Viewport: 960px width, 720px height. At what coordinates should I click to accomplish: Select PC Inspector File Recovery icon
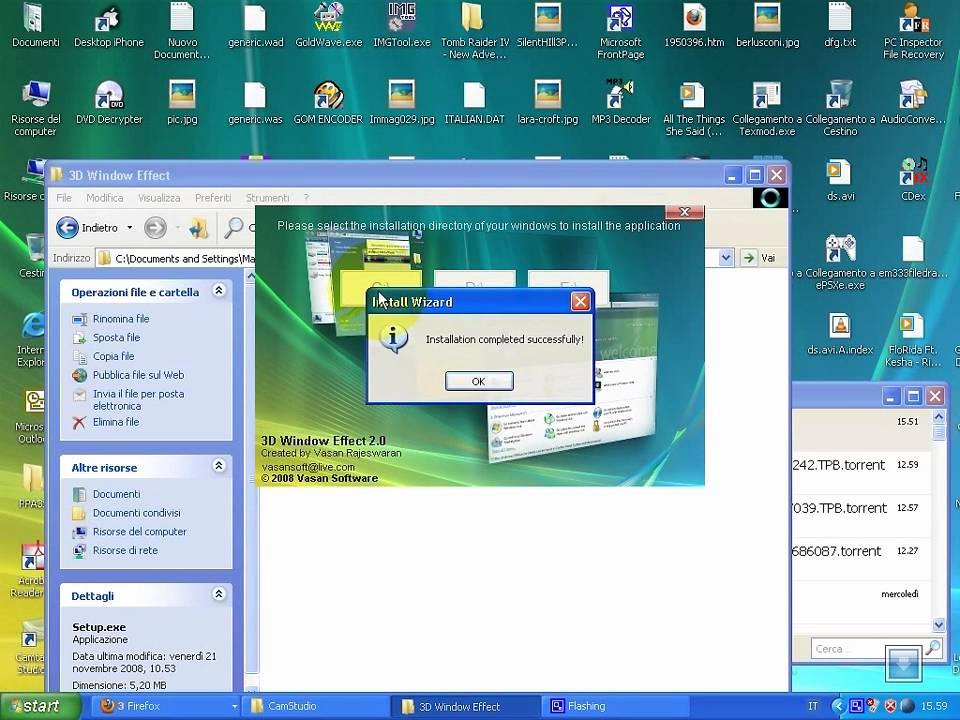(x=913, y=31)
